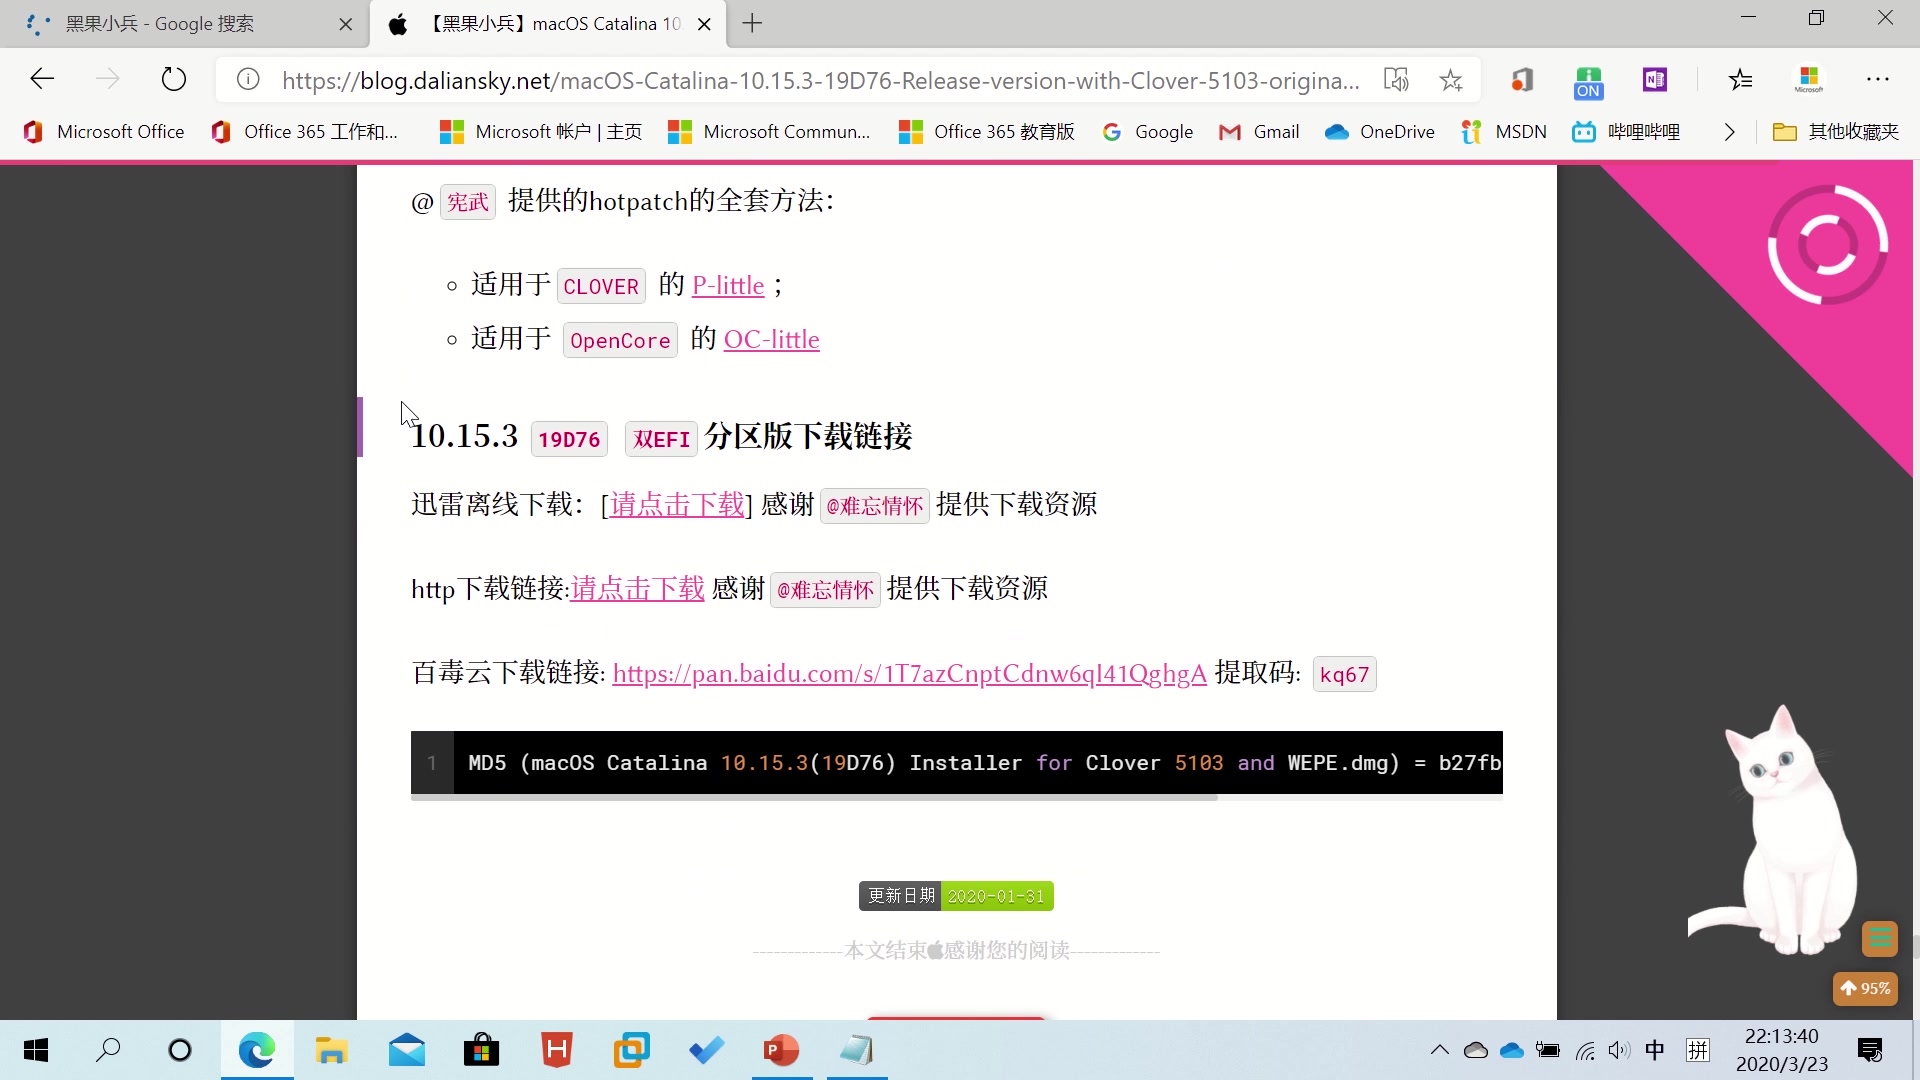Open the browser settings and more menu

1878,79
